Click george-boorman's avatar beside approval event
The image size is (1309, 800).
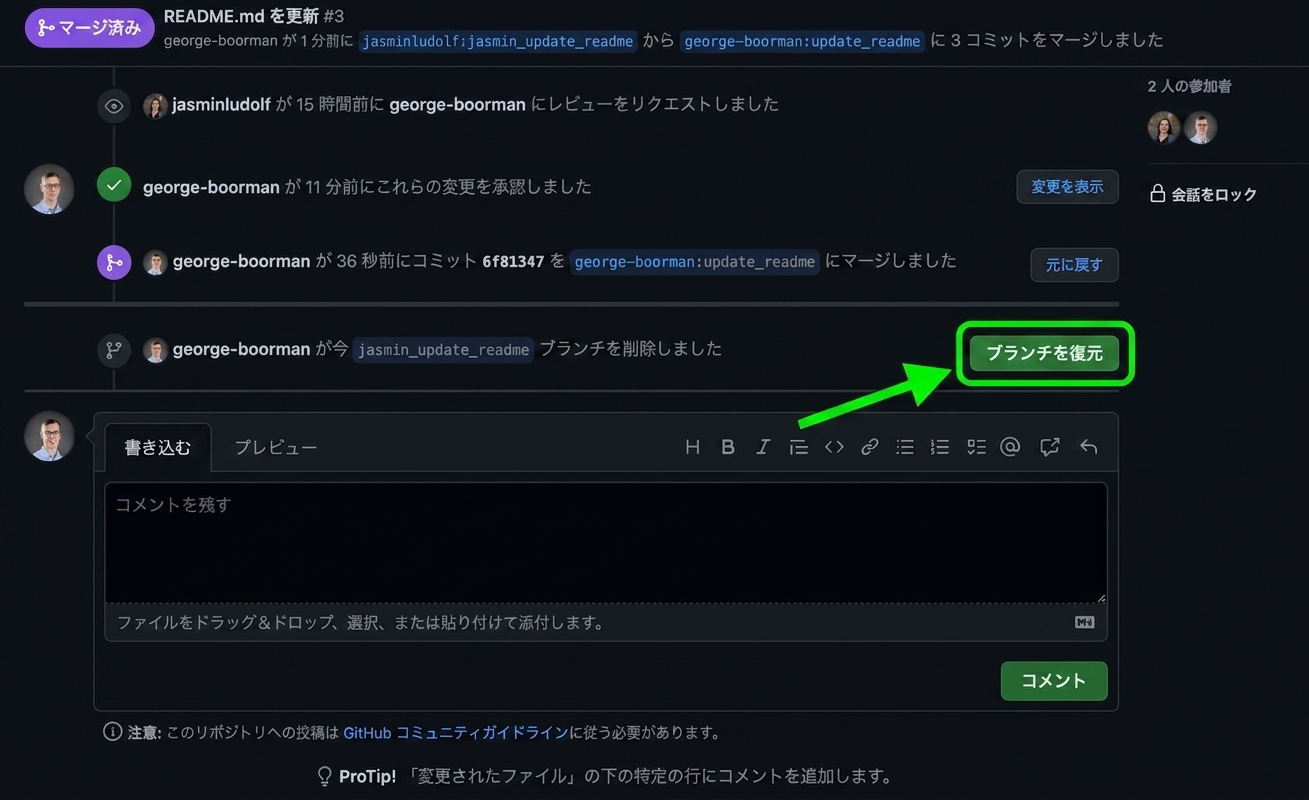49,188
